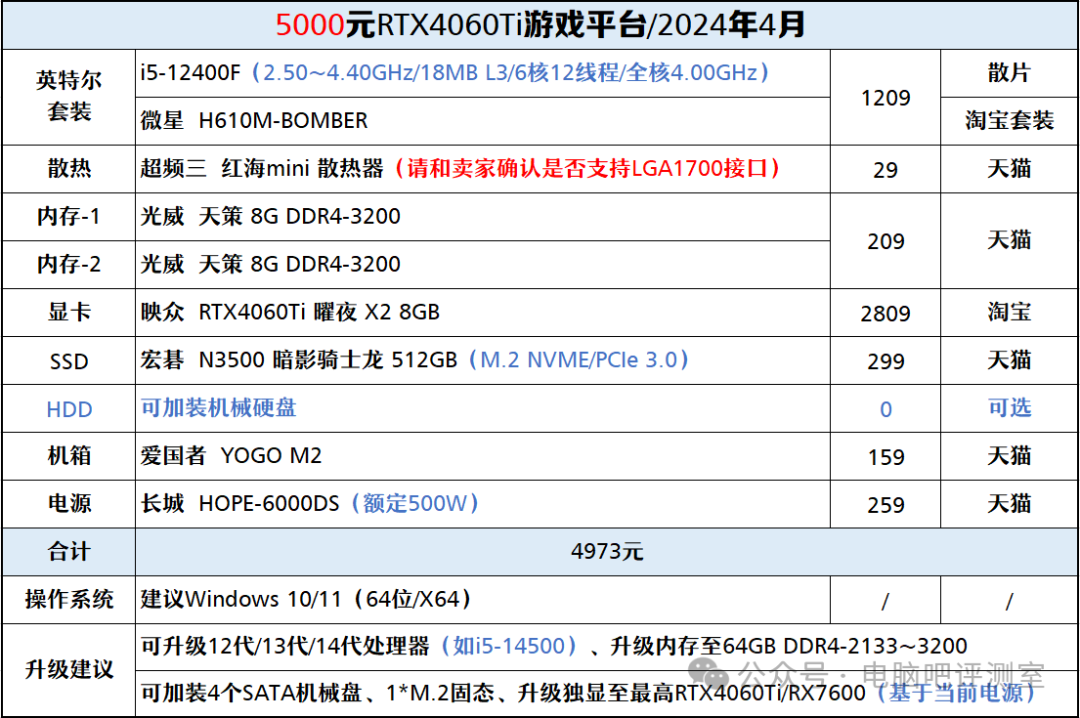
Task: Click the '爱国者 YOGO M2' case cell
Action: tap(483, 456)
